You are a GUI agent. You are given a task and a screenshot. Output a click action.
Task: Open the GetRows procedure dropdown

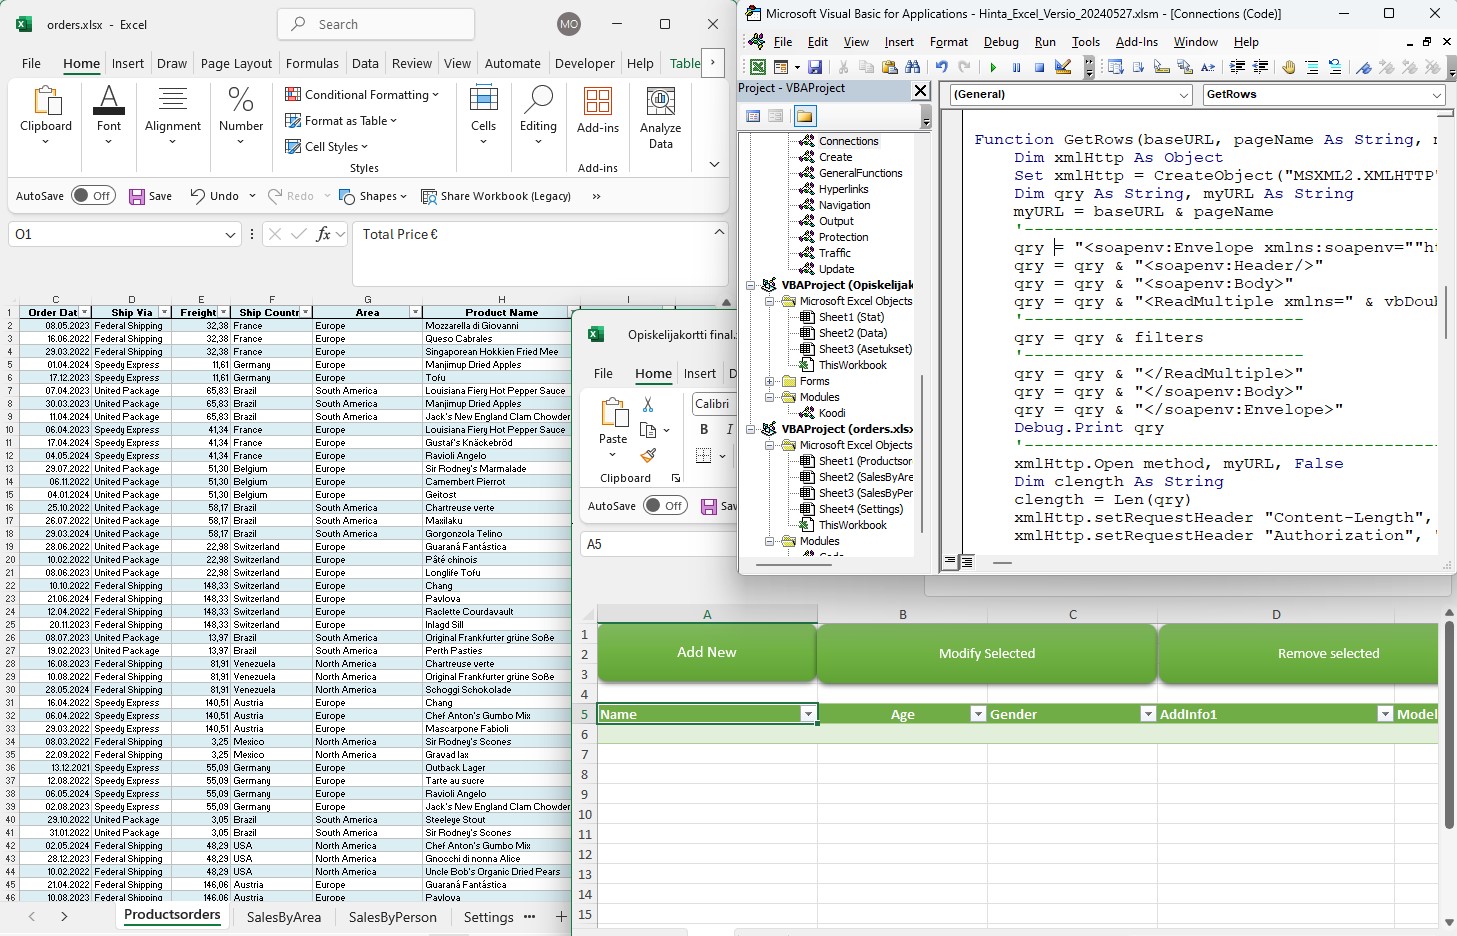[1437, 94]
